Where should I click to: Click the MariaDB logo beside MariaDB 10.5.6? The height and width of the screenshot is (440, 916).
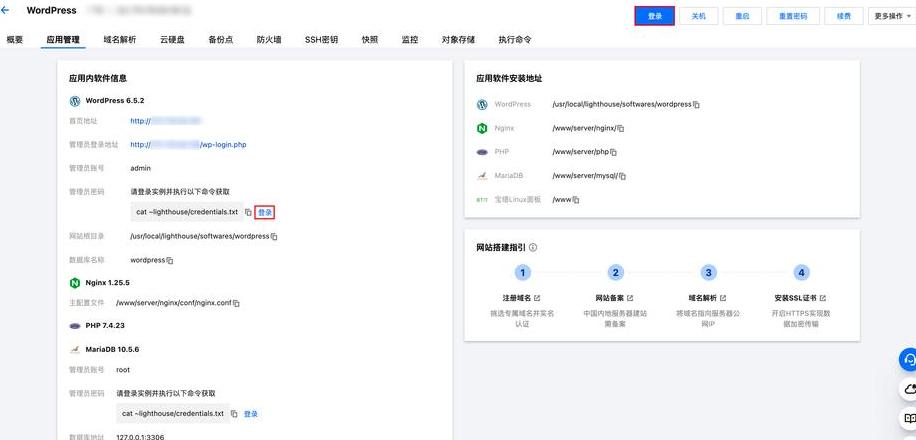tap(74, 349)
